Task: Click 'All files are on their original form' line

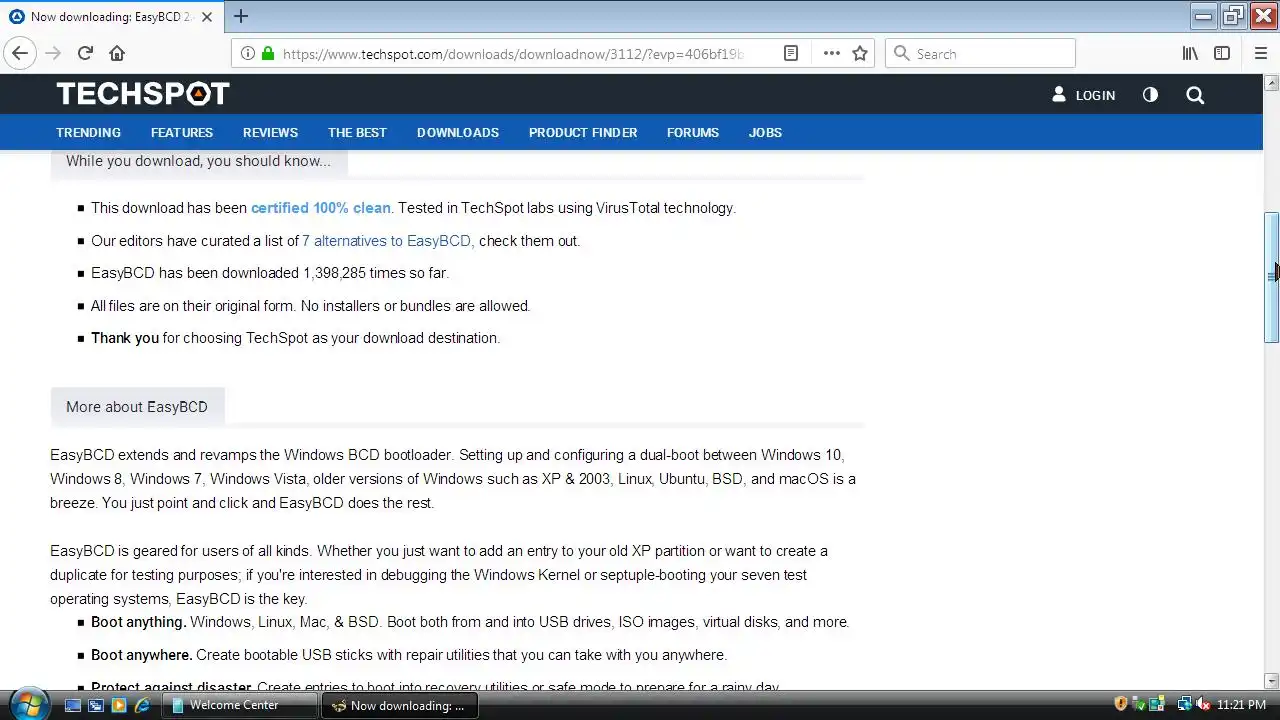Action: (310, 306)
